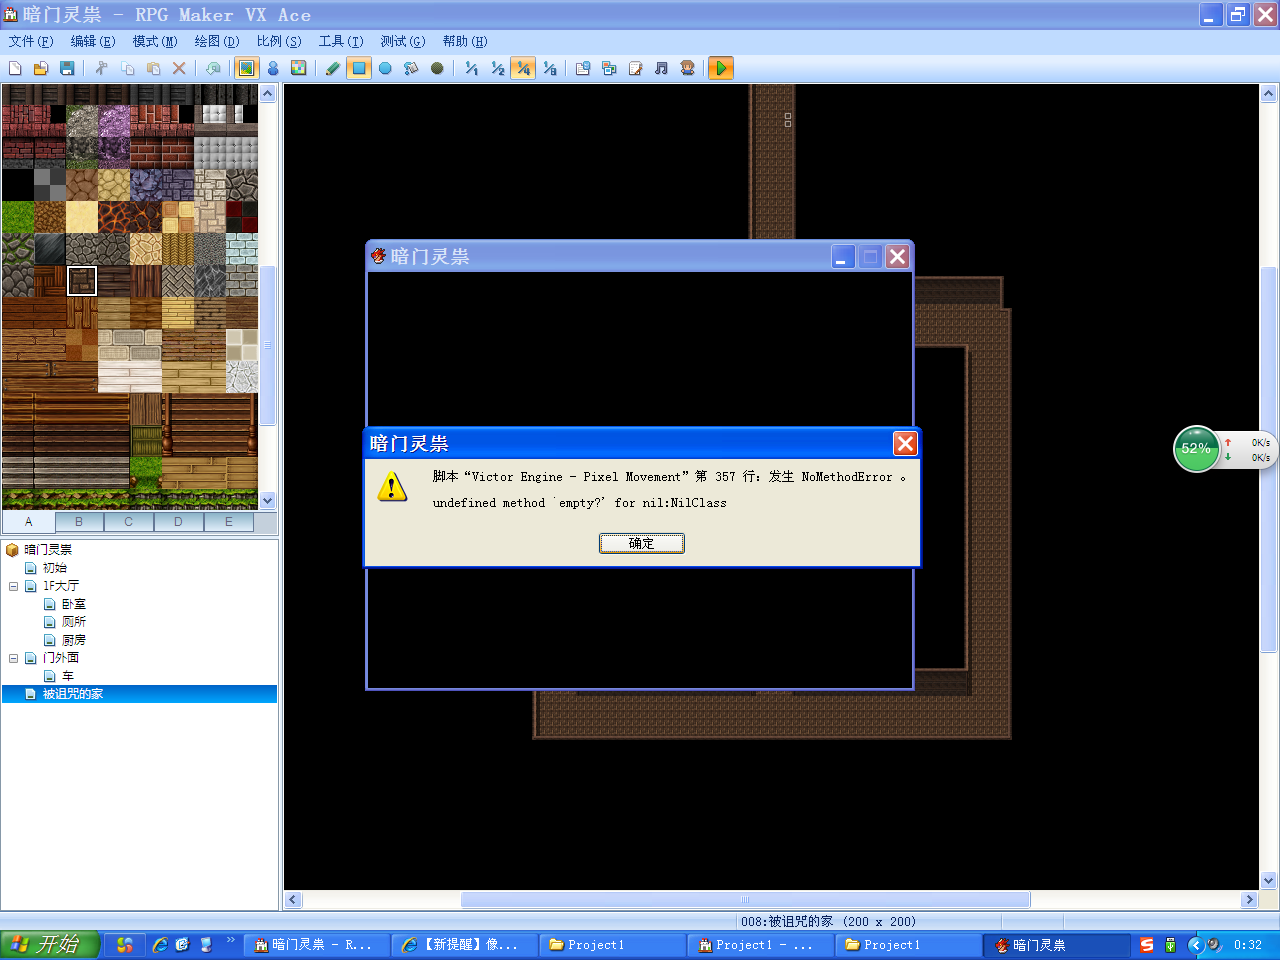
Task: Select the 车 map in tree
Action: pos(68,676)
